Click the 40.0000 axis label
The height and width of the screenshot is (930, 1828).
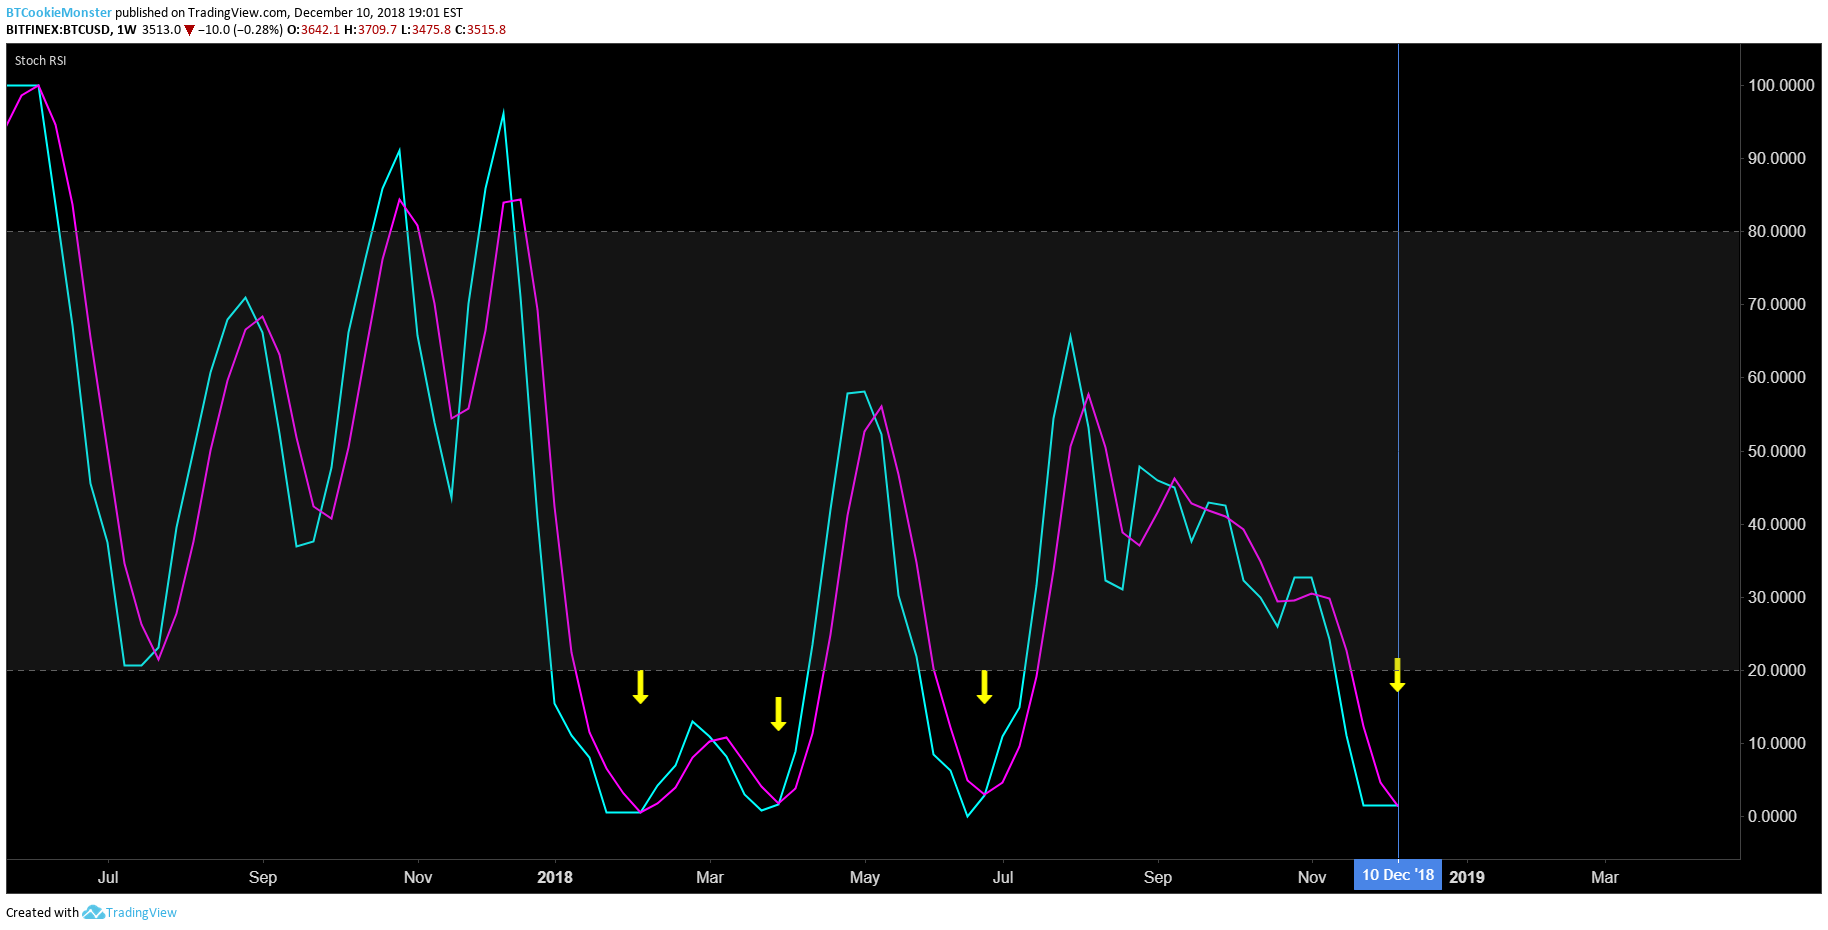click(1777, 524)
